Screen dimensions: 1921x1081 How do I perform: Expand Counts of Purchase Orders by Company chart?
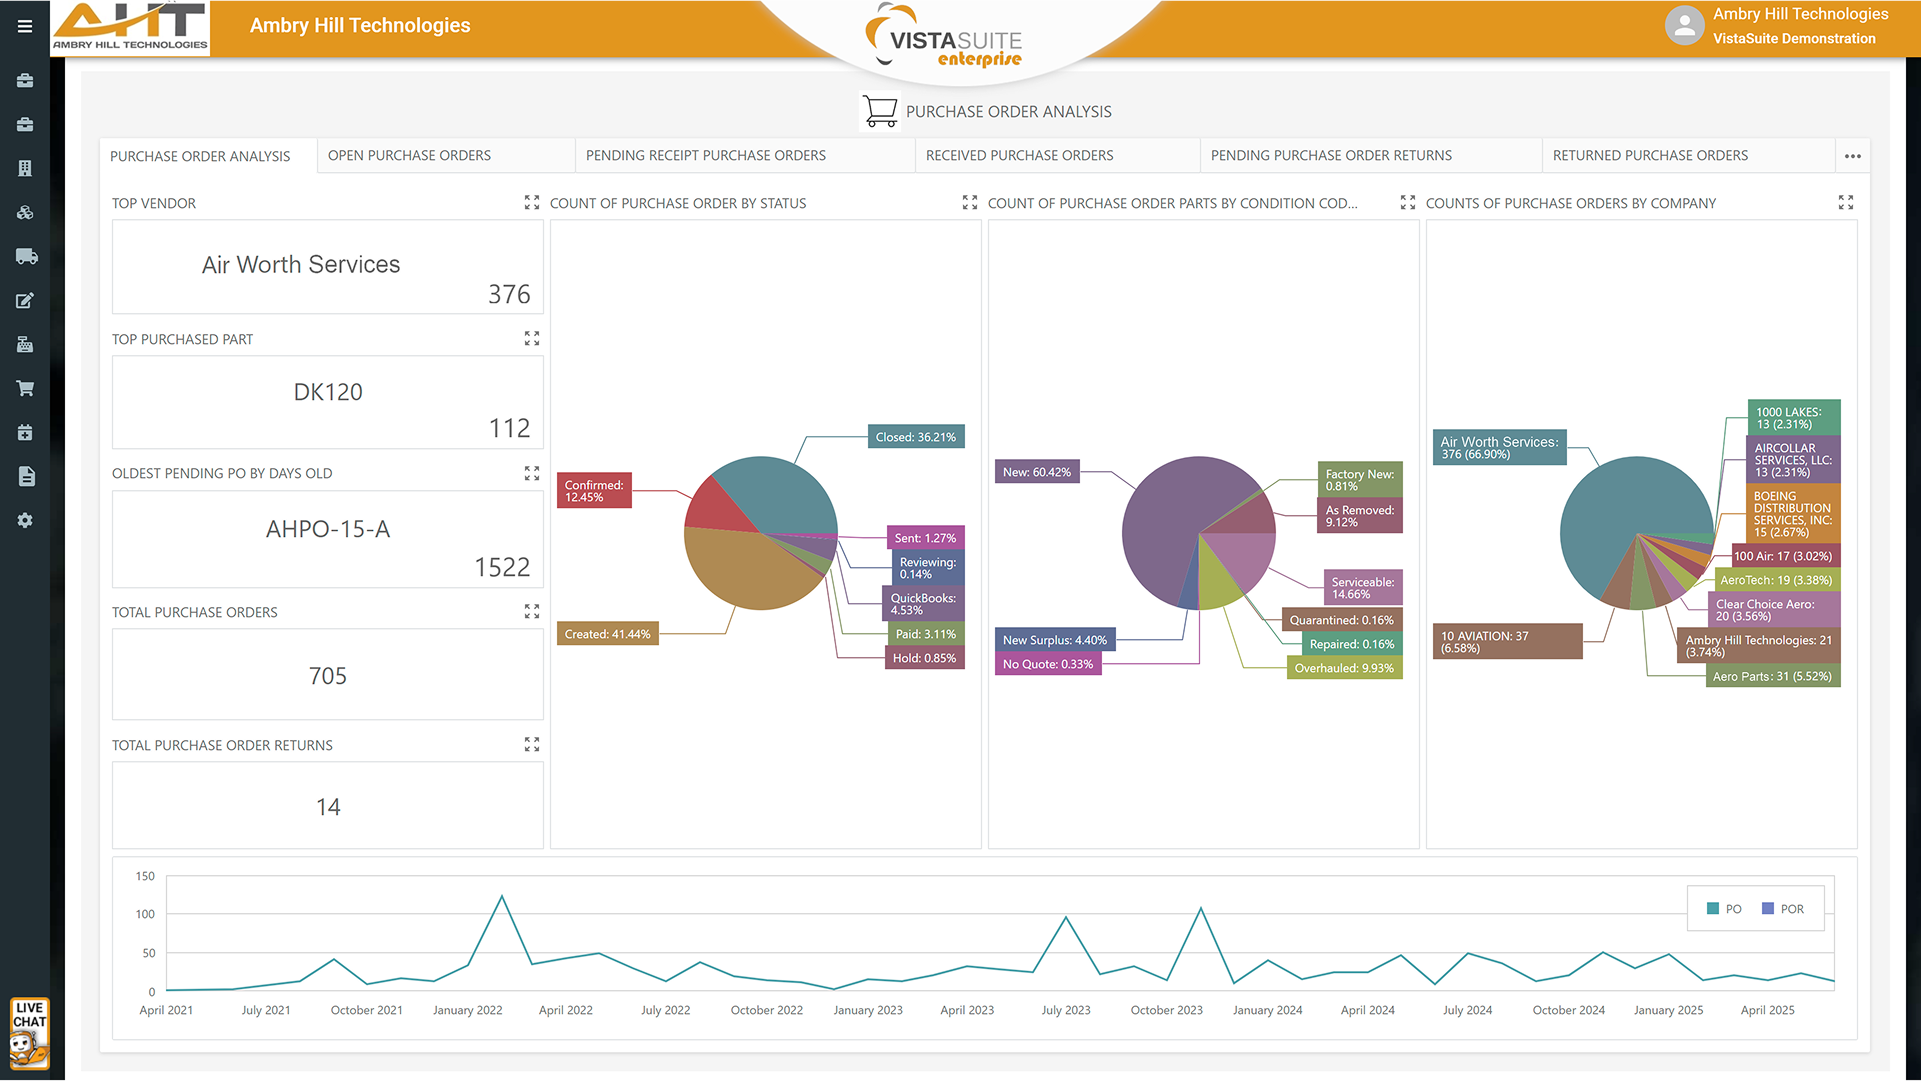click(1845, 202)
